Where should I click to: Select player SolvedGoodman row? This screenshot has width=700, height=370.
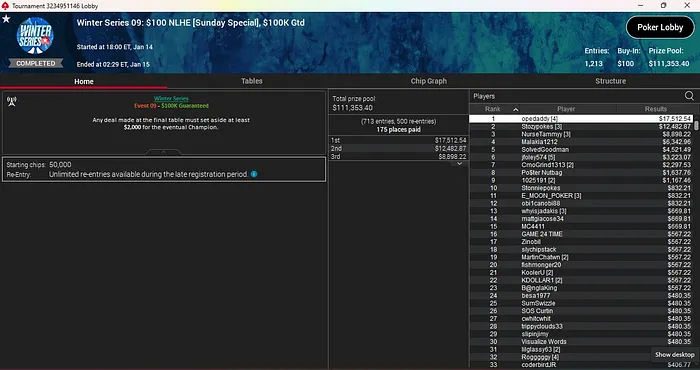coord(581,150)
